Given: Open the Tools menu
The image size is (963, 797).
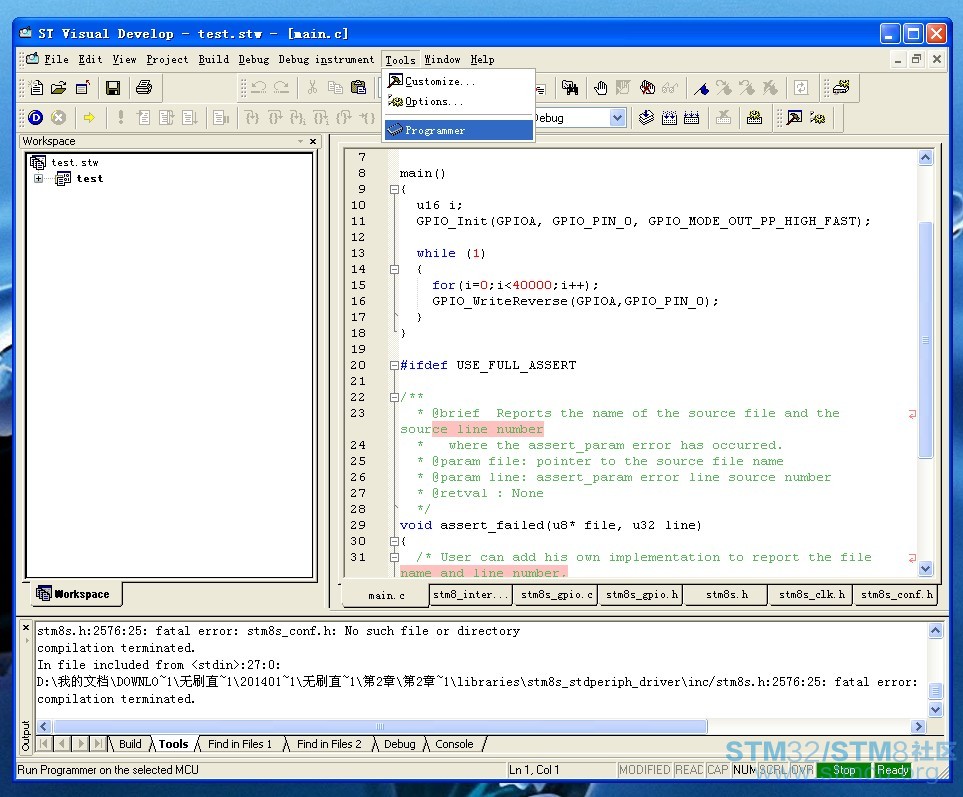Looking at the screenshot, I should click(x=400, y=60).
